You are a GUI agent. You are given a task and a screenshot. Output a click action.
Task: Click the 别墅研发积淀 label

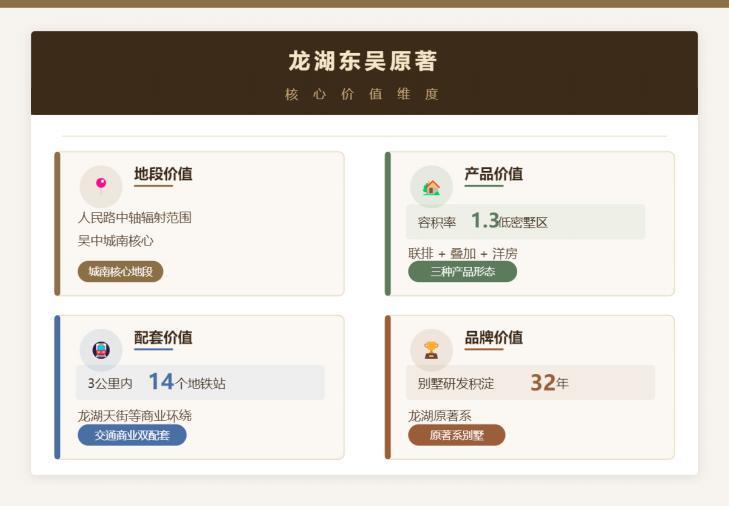pyautogui.click(x=456, y=384)
